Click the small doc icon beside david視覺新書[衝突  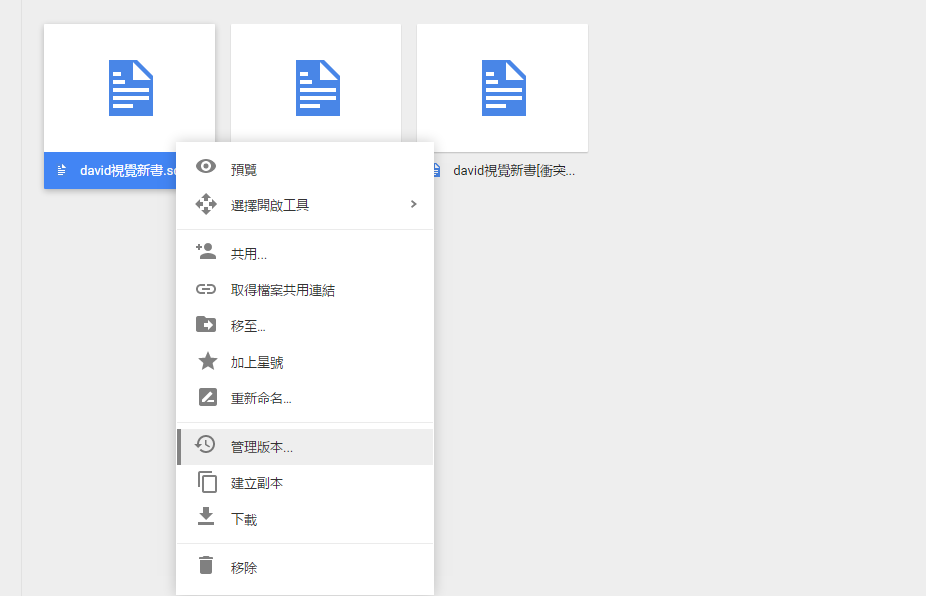point(436,171)
